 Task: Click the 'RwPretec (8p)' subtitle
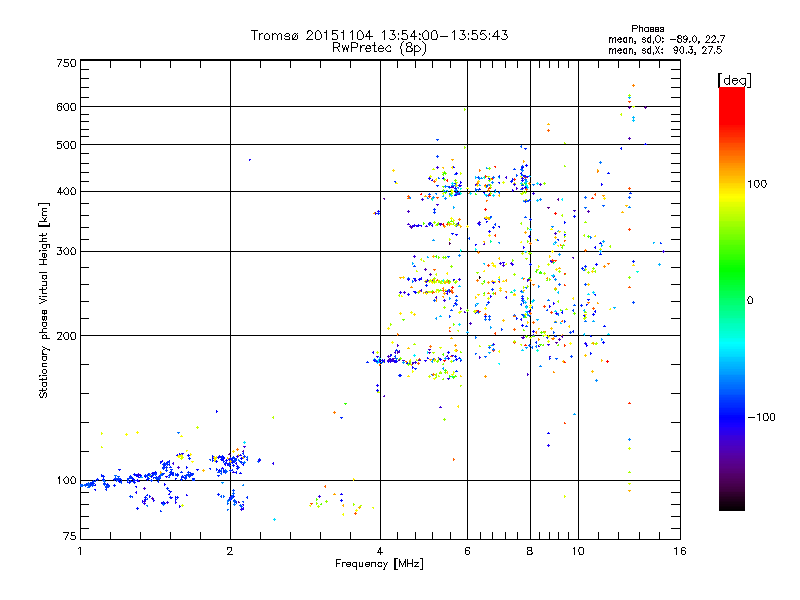379,48
